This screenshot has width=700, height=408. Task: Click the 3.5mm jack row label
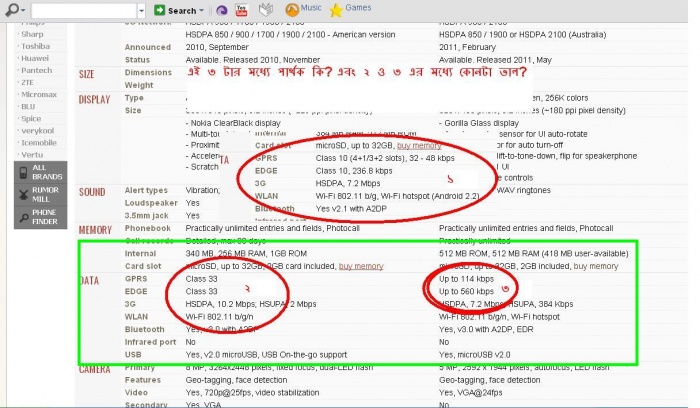(x=146, y=215)
